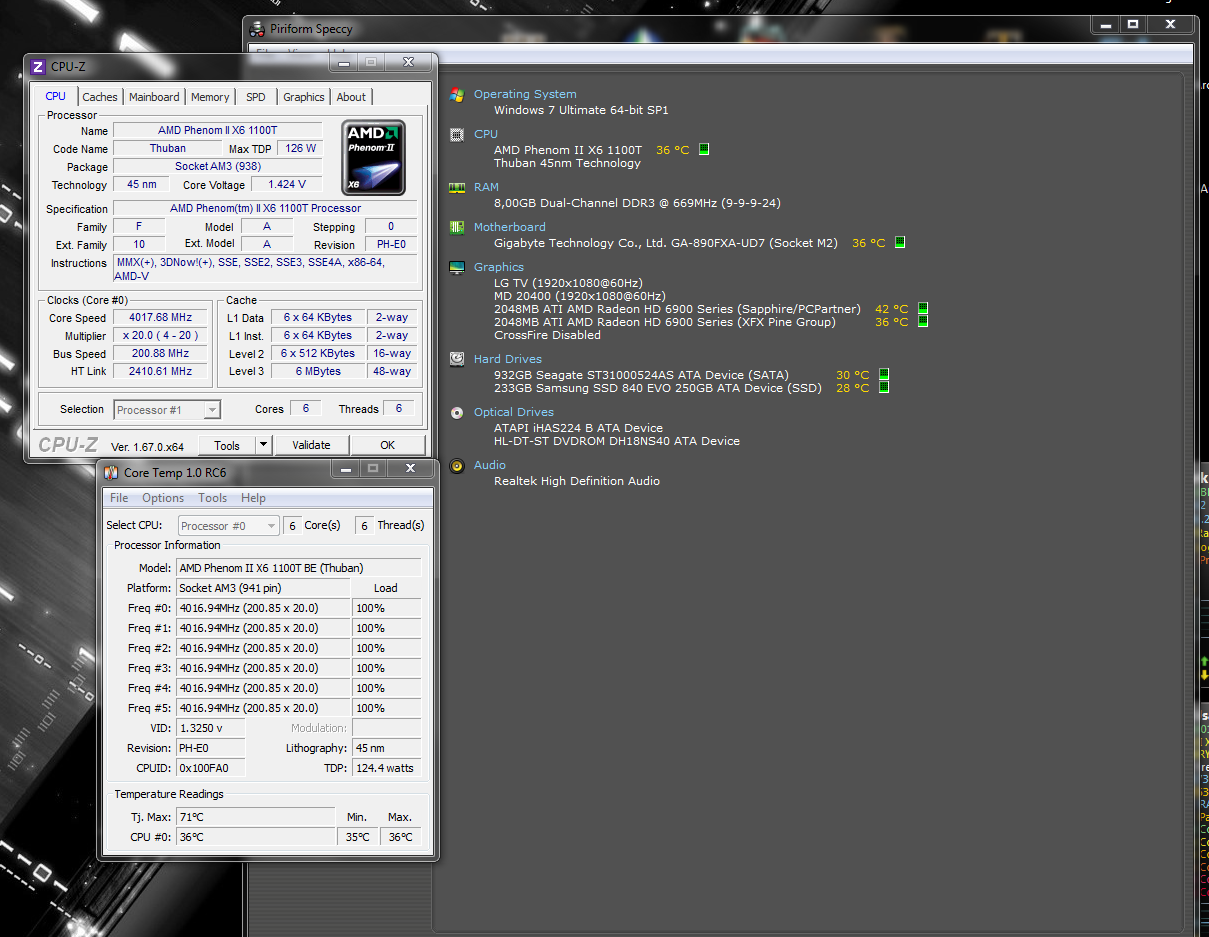Click the Validate button in CPU-Z
Image resolution: width=1209 pixels, height=937 pixels.
coord(311,445)
